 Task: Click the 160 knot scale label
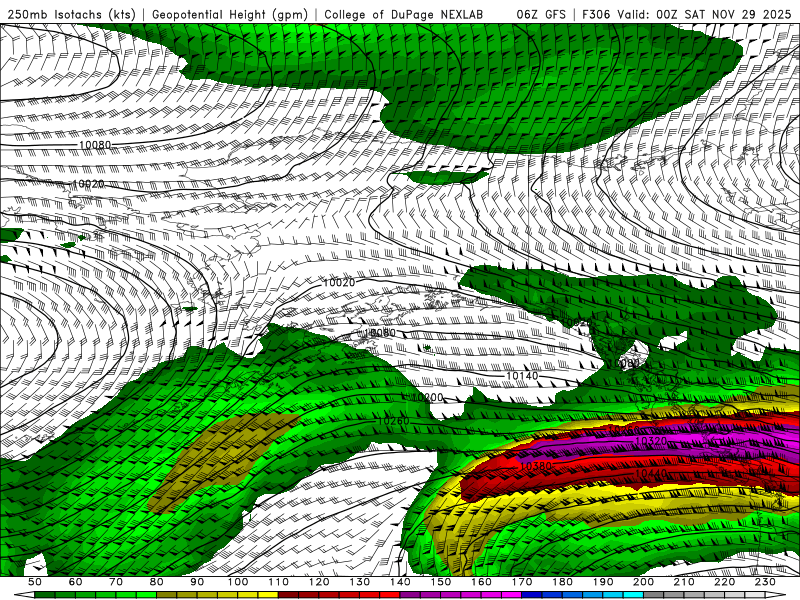coord(481,582)
